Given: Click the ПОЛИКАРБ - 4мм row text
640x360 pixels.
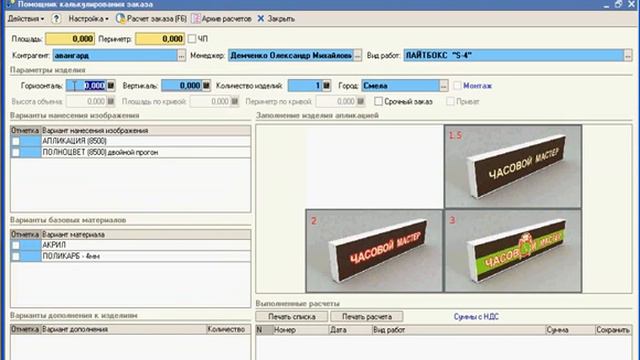Looking at the screenshot, I should (71, 256).
